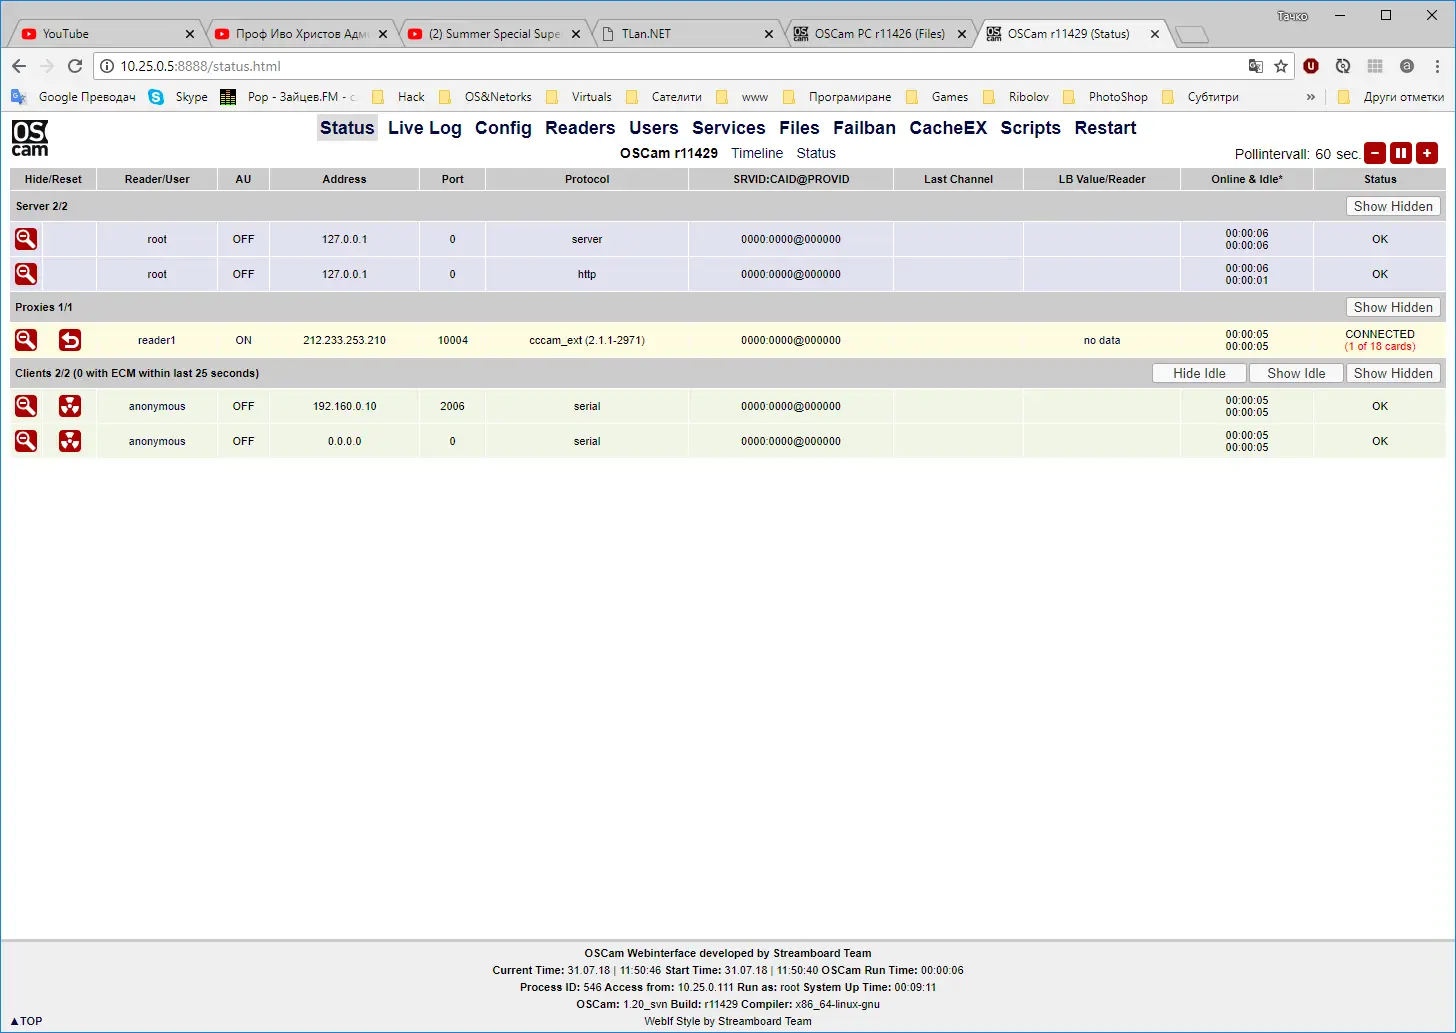Hide the anonymous 192.160.0.10 client row
The height and width of the screenshot is (1033, 1456).
point(26,406)
